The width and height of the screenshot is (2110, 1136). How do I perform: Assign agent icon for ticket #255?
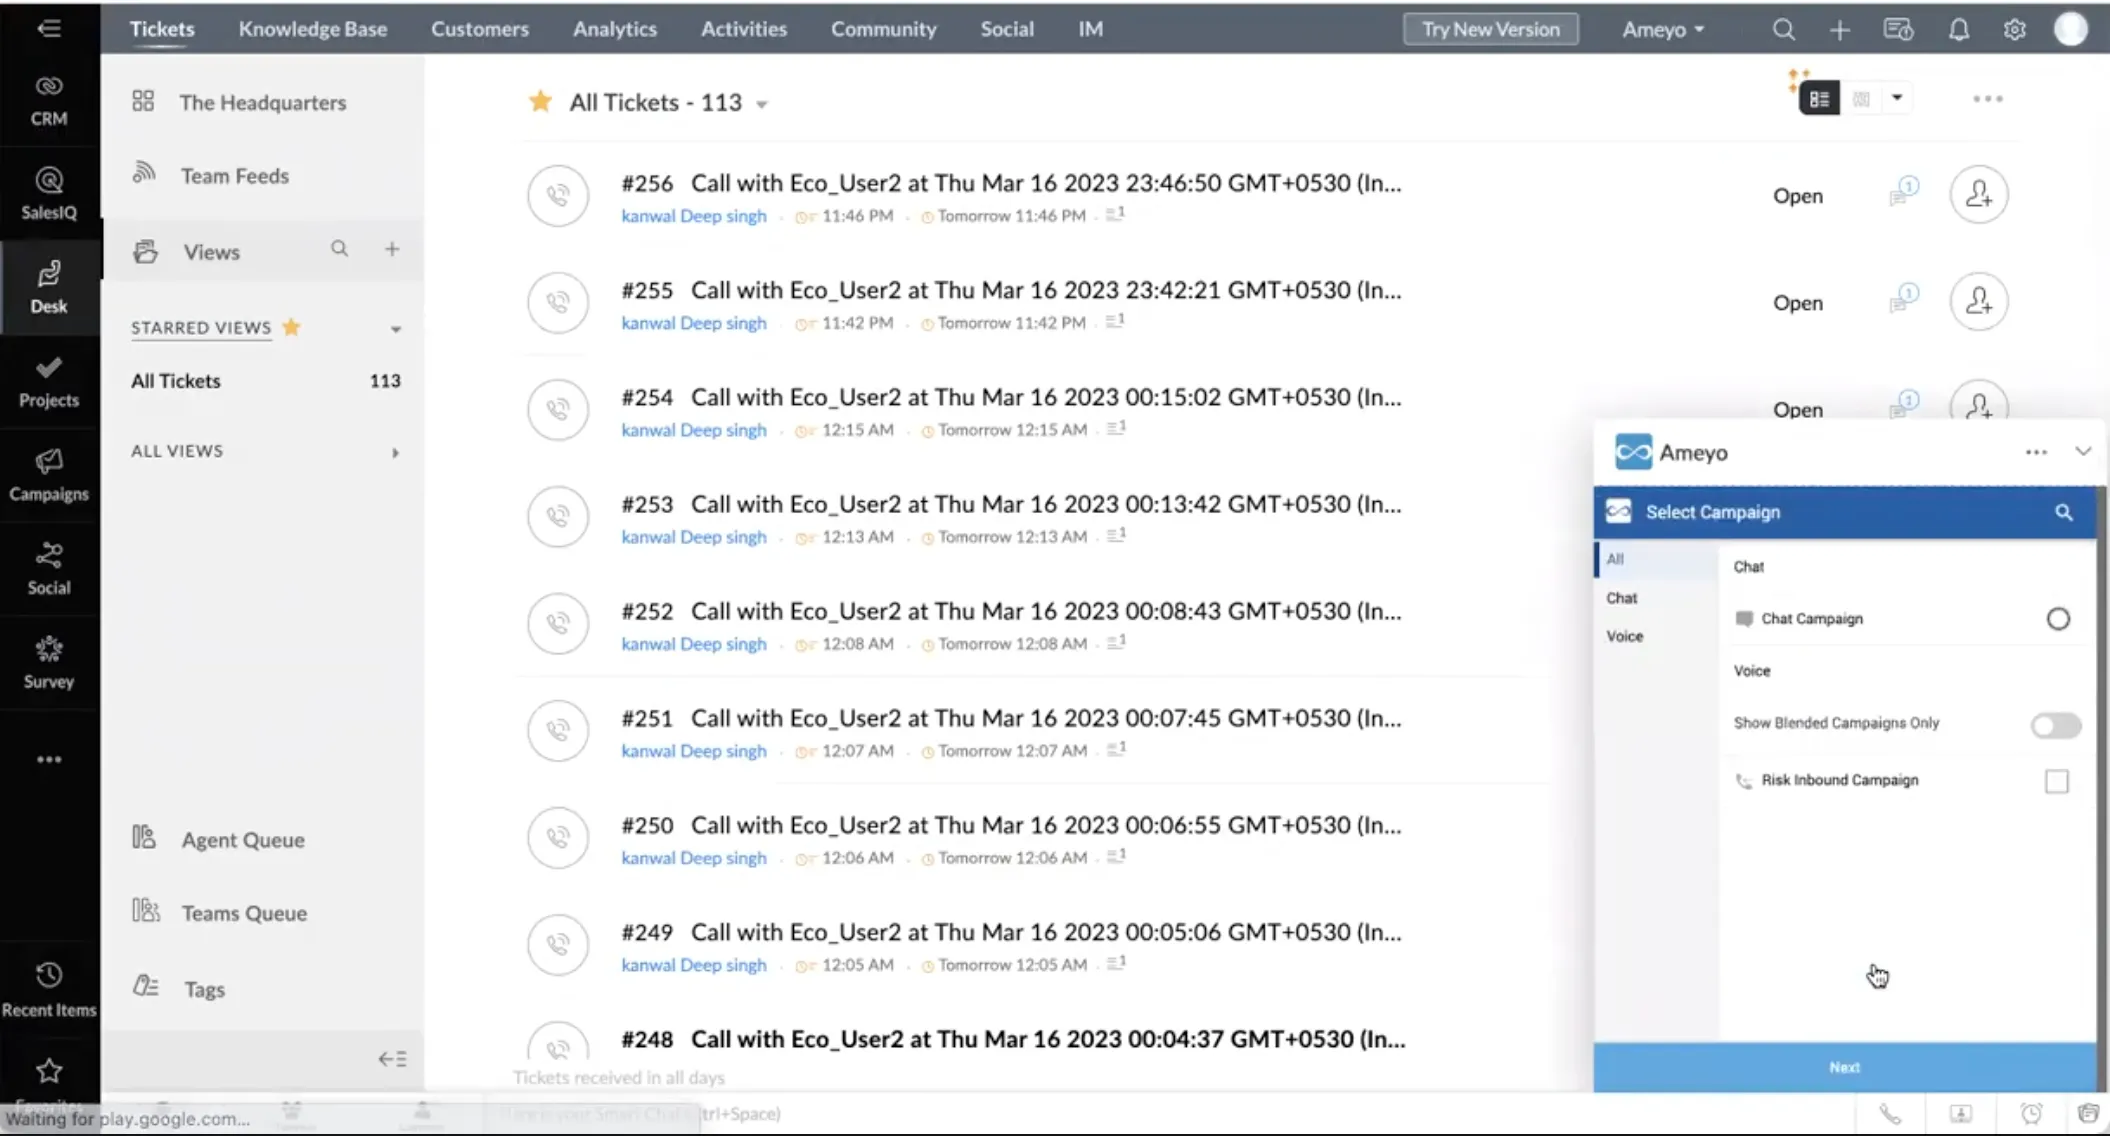[1978, 301]
